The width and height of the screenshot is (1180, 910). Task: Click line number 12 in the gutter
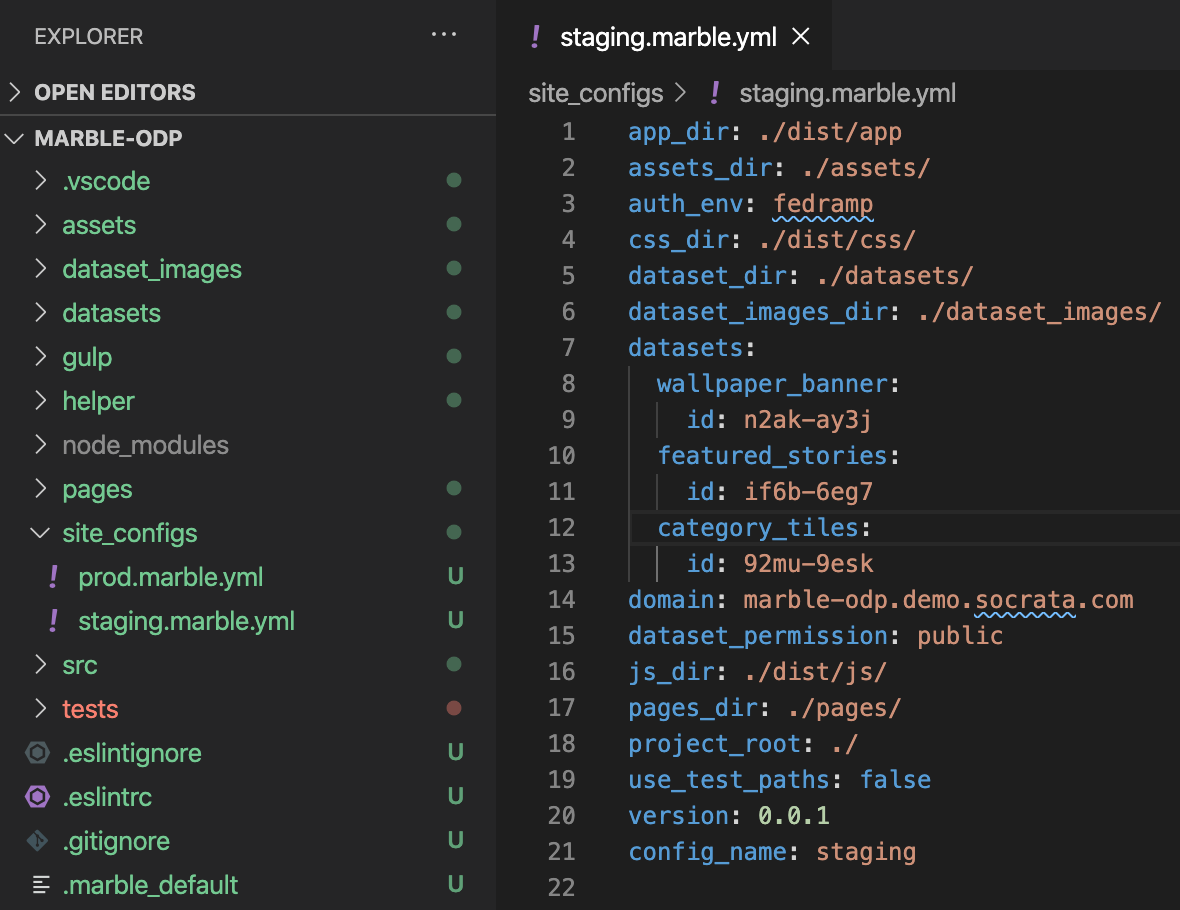tap(561, 528)
